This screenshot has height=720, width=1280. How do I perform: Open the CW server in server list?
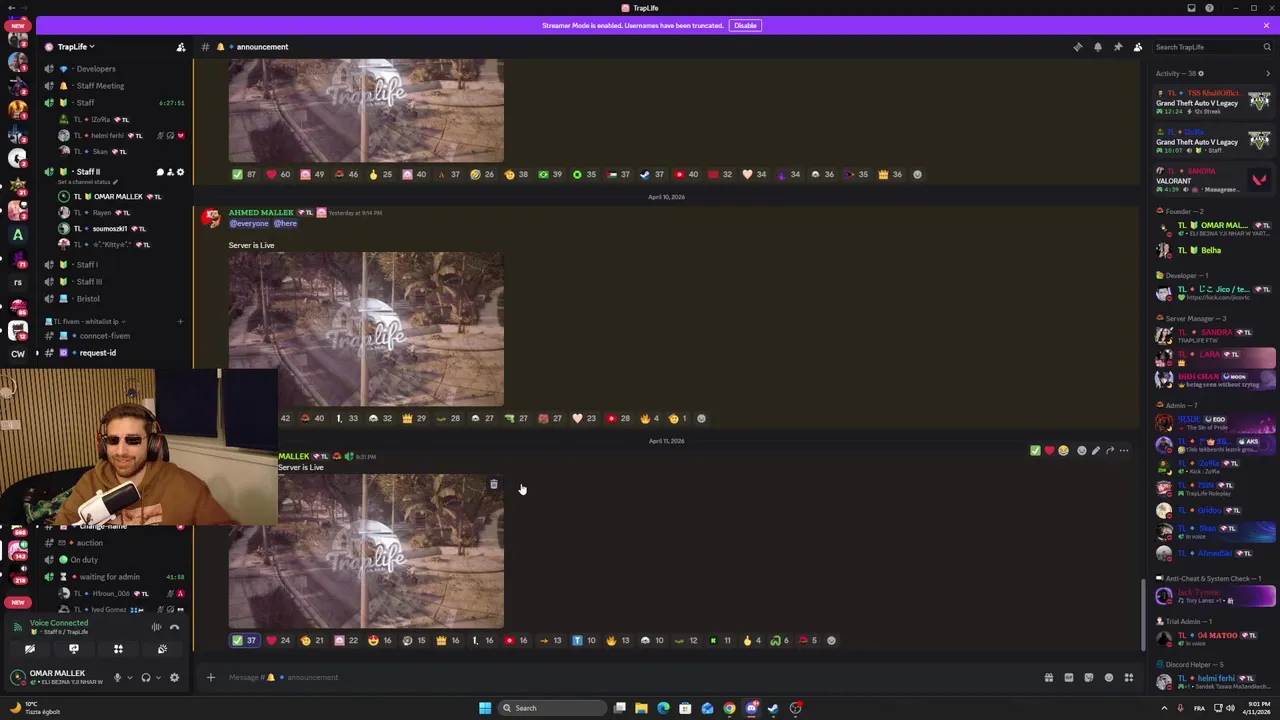click(x=17, y=354)
